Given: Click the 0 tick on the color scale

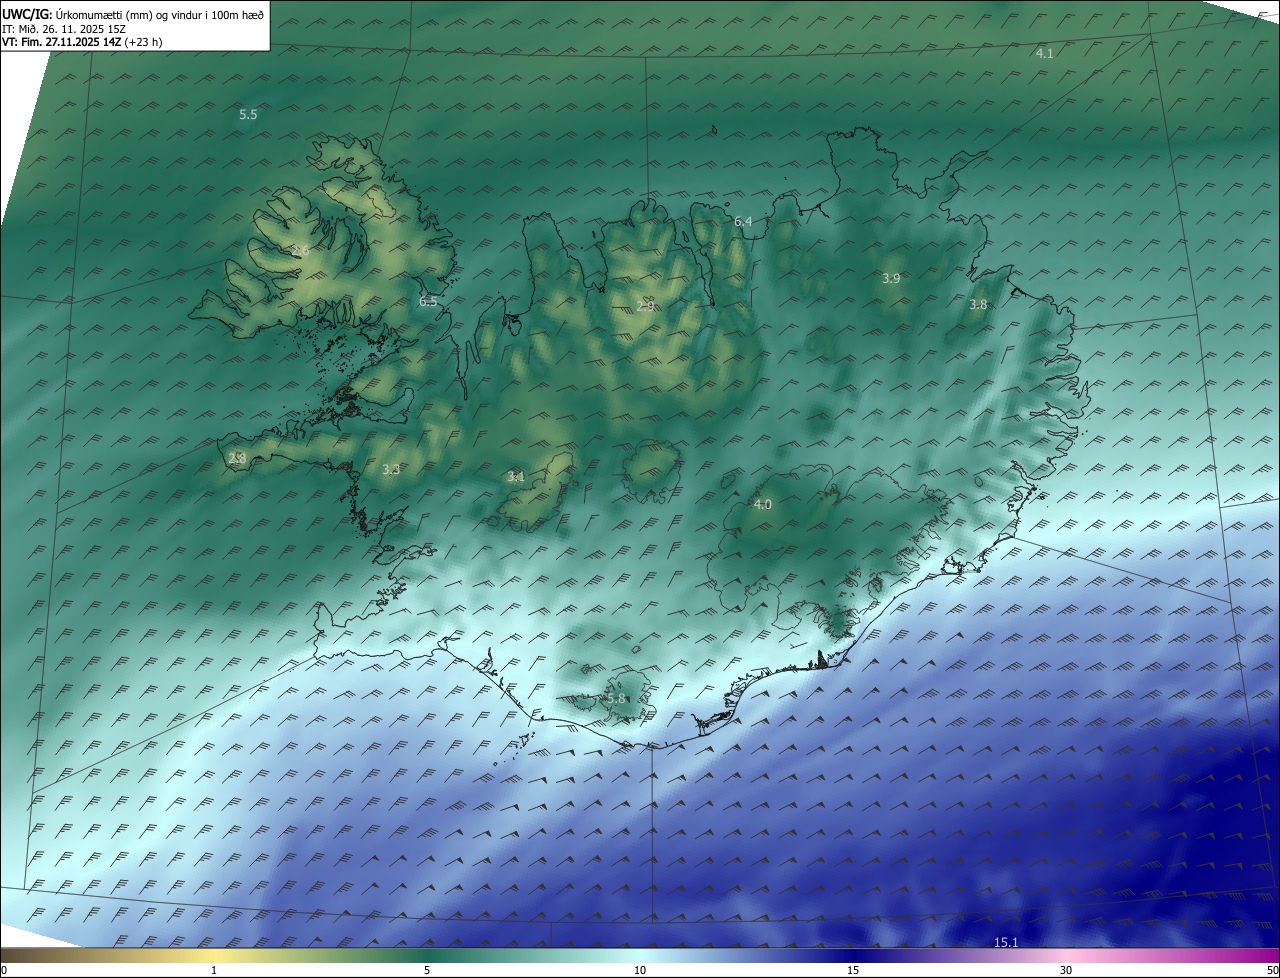Looking at the screenshot, I should point(4,970).
